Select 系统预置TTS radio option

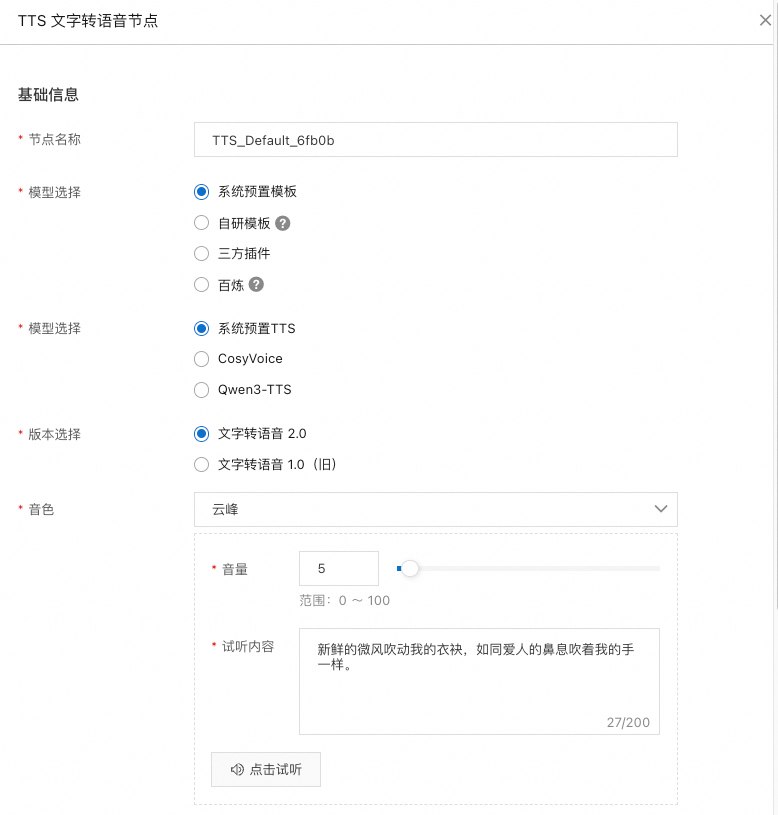[x=202, y=328]
